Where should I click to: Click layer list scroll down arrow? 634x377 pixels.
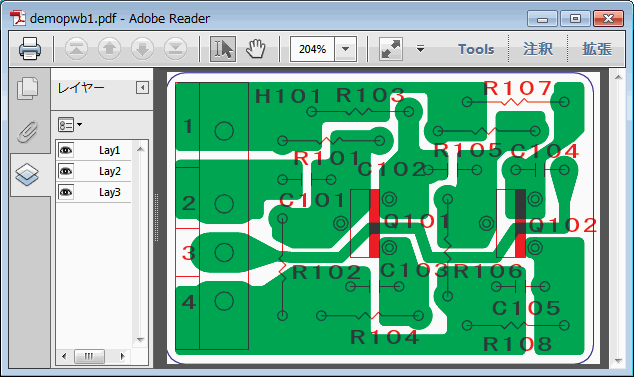click(140, 340)
